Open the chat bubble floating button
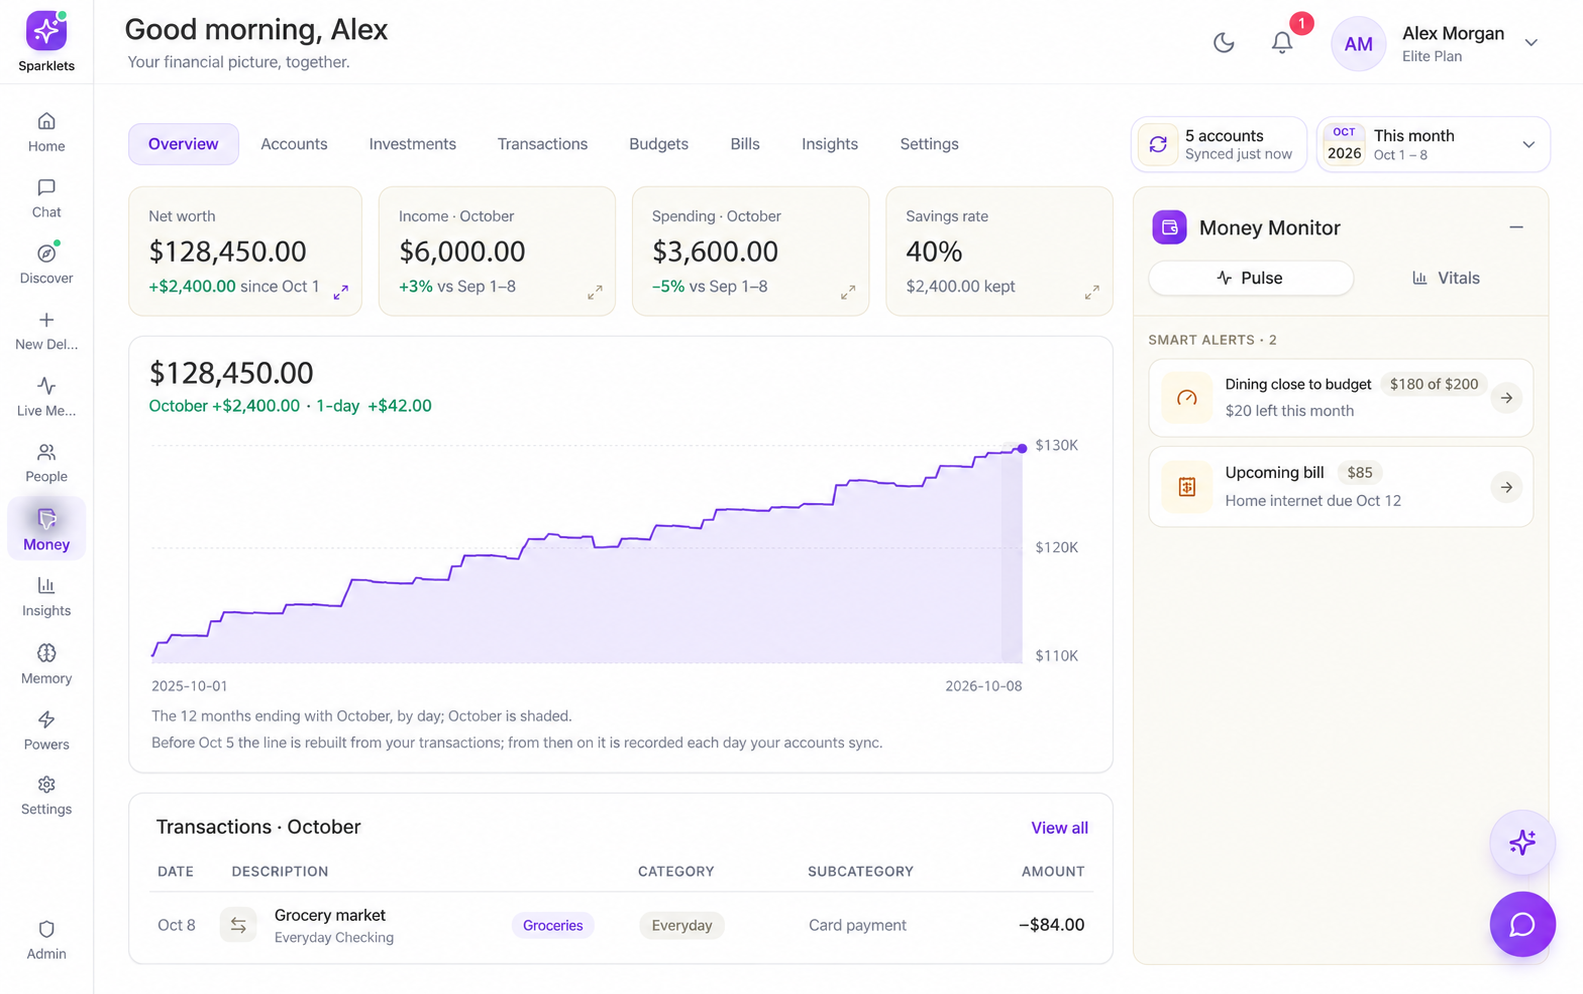Image resolution: width=1583 pixels, height=994 pixels. point(1522,924)
